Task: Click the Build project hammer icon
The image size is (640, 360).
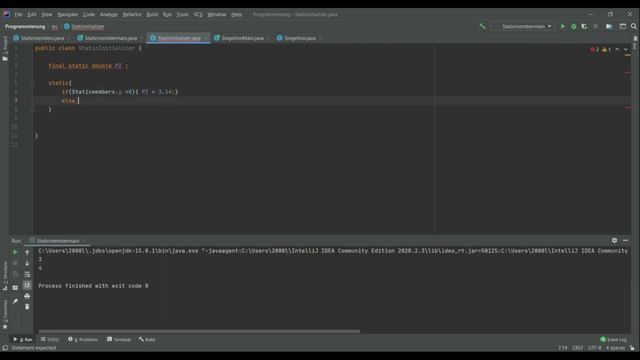Action: (x=482, y=26)
